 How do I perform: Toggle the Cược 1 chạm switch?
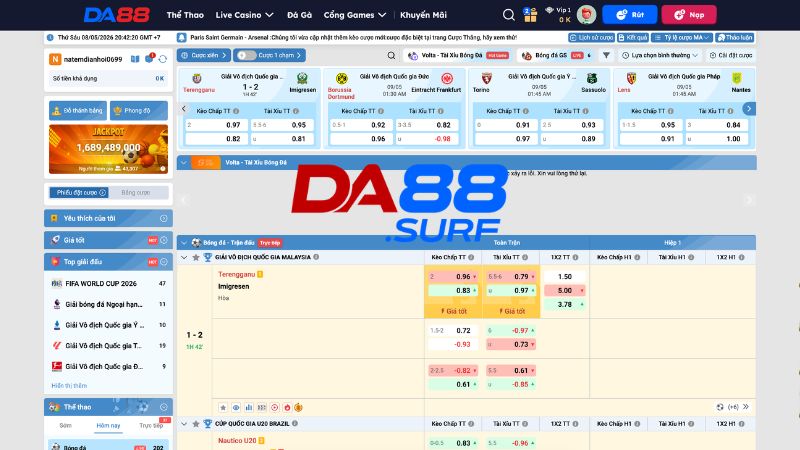247,55
